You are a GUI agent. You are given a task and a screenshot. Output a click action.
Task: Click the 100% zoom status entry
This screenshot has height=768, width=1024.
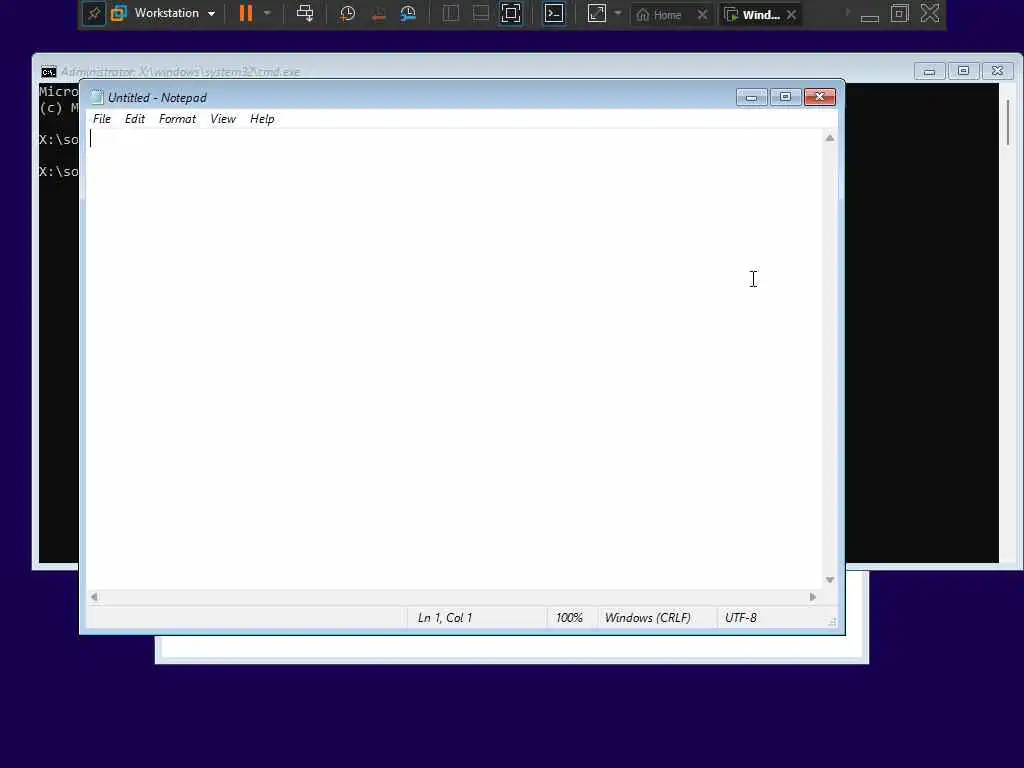point(569,618)
